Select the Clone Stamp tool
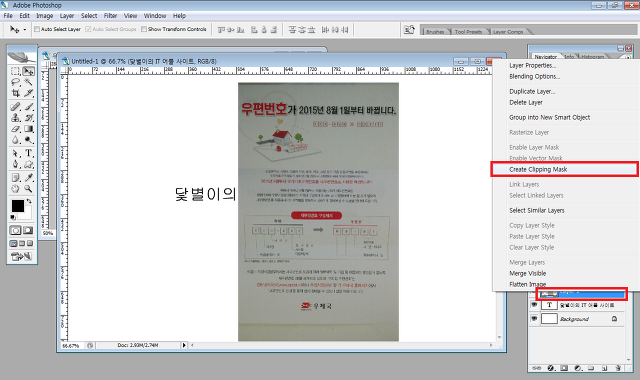Viewport: 640px width, 380px height. [16, 118]
